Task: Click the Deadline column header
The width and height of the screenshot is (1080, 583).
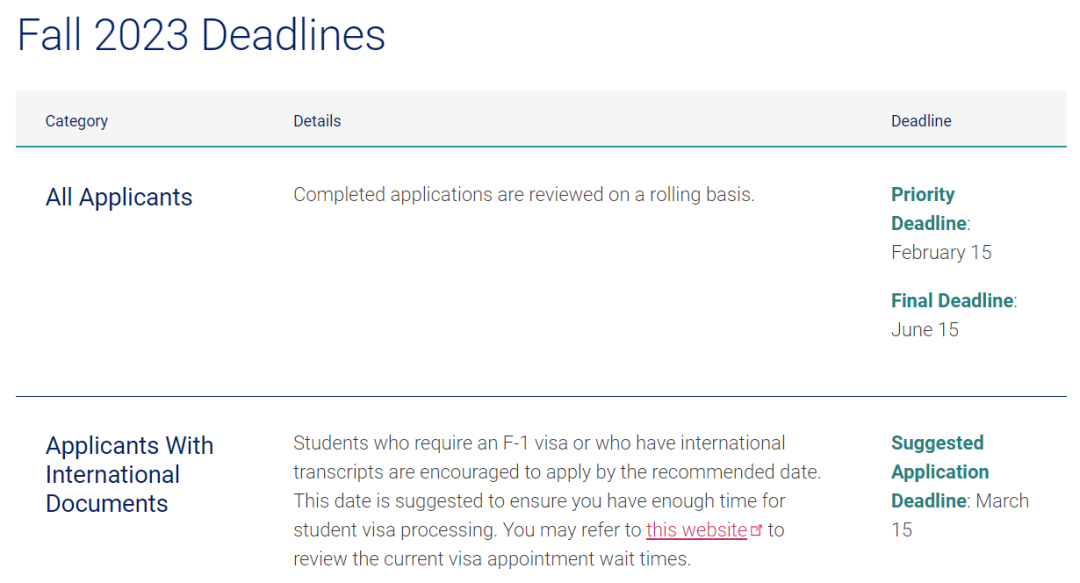Action: [921, 121]
